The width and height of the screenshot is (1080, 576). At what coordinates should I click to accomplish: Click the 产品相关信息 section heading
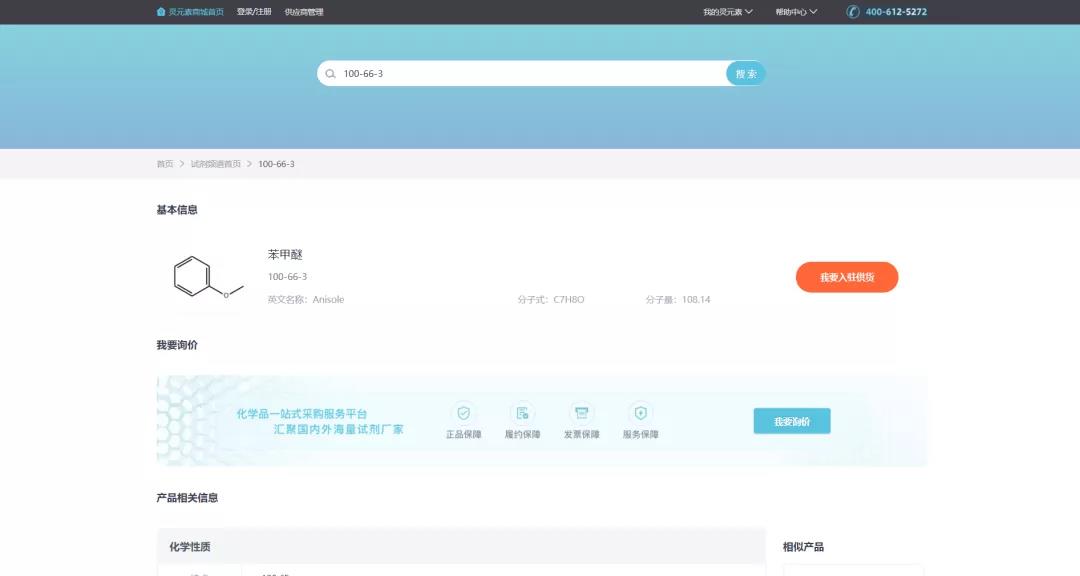187,498
